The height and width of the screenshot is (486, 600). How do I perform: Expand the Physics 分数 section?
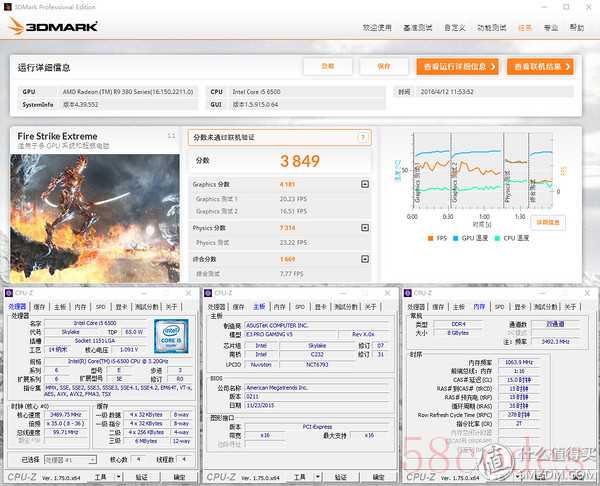point(365,228)
